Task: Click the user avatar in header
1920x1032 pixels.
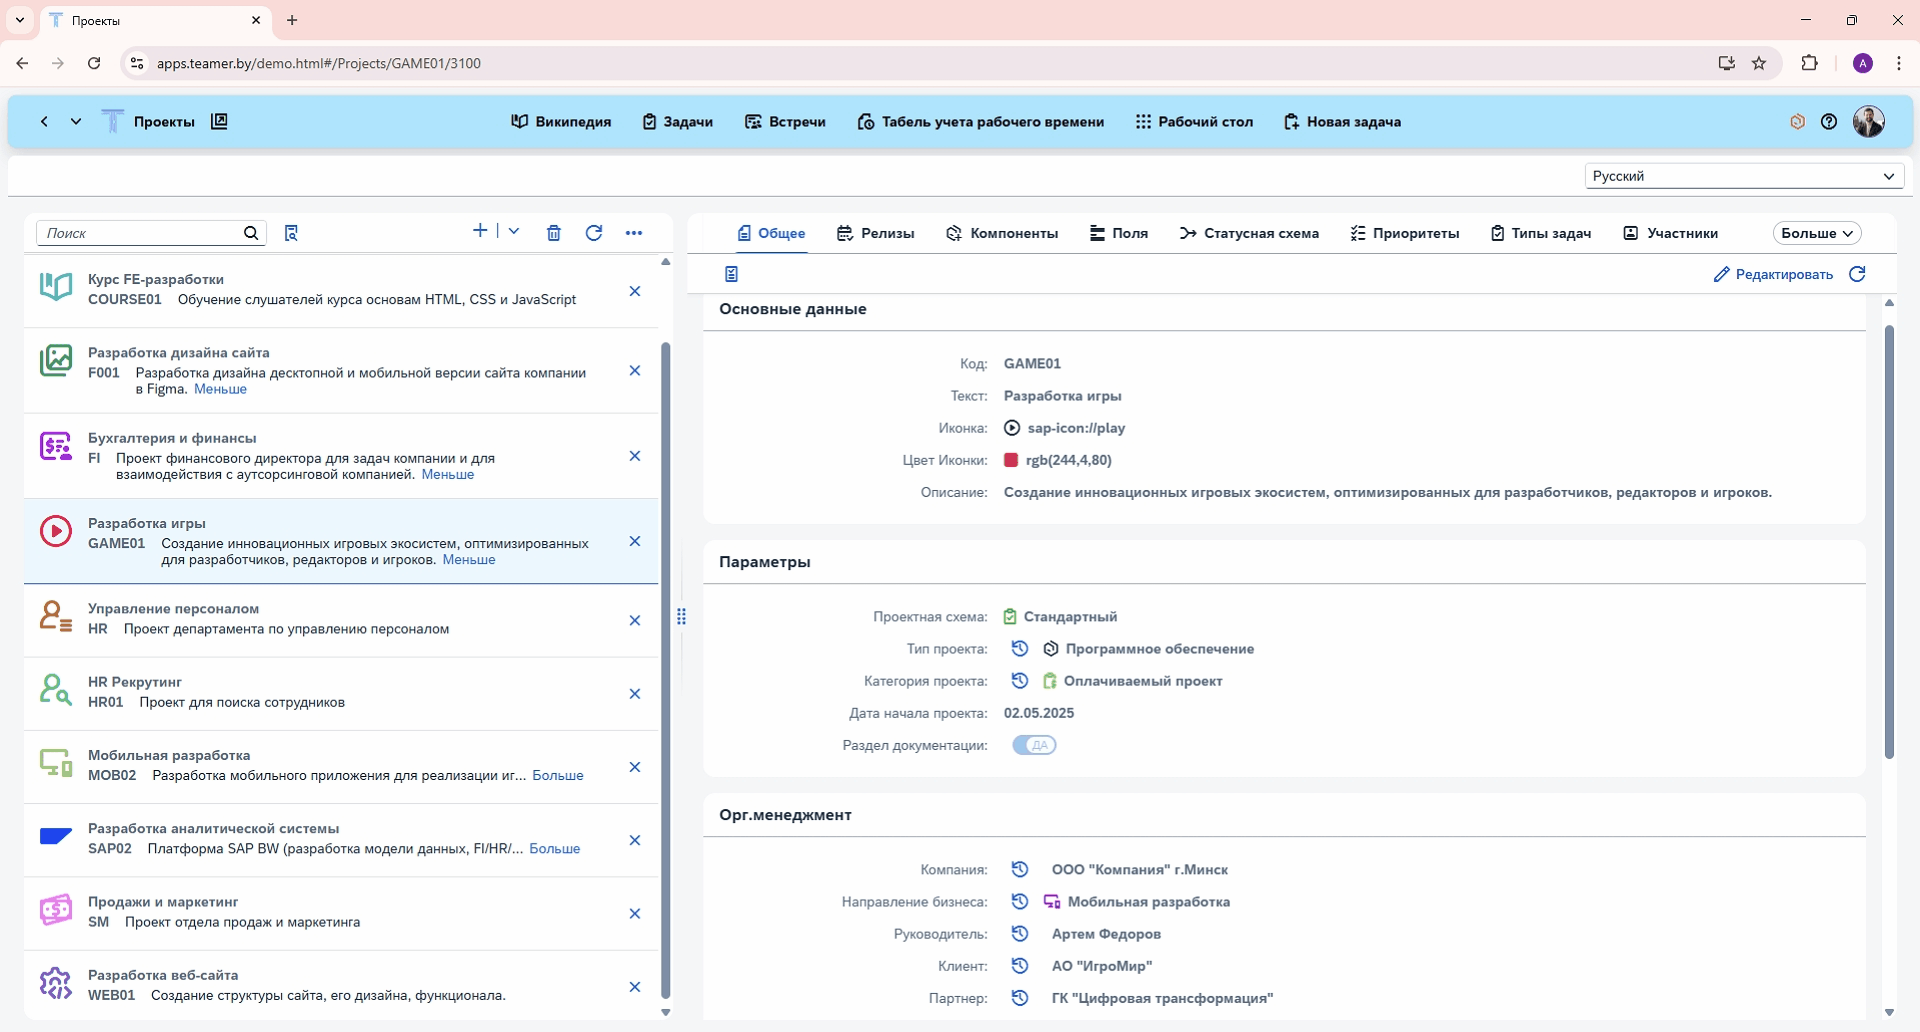Action: 1868,122
